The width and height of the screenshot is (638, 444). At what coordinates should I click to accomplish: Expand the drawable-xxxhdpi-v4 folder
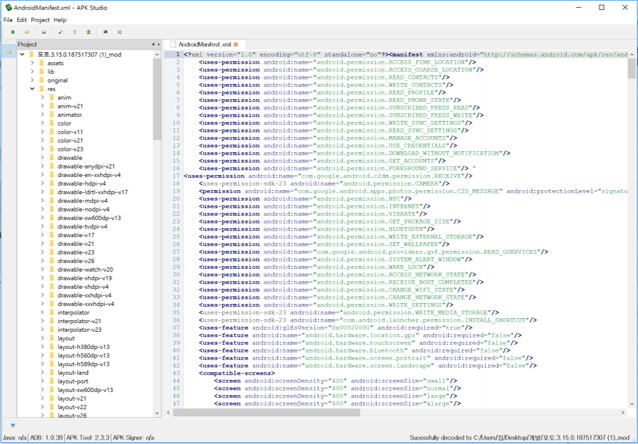pos(42,304)
